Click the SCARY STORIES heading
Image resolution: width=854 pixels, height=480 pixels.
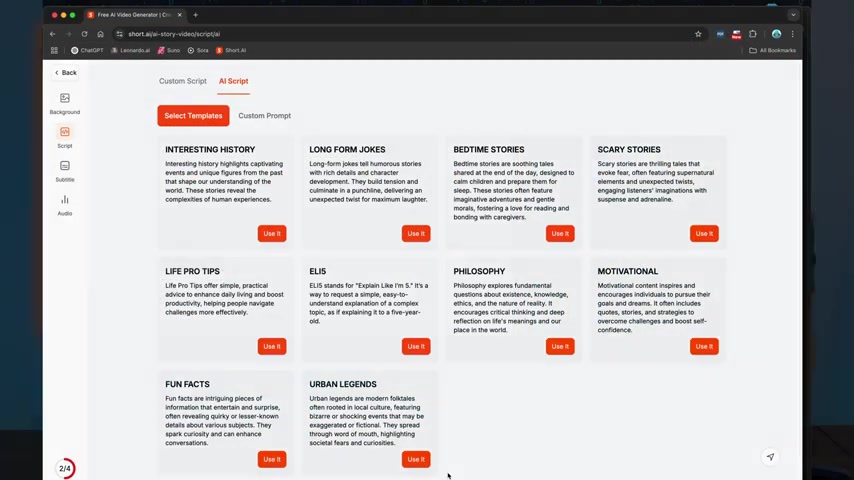pyautogui.click(x=629, y=149)
